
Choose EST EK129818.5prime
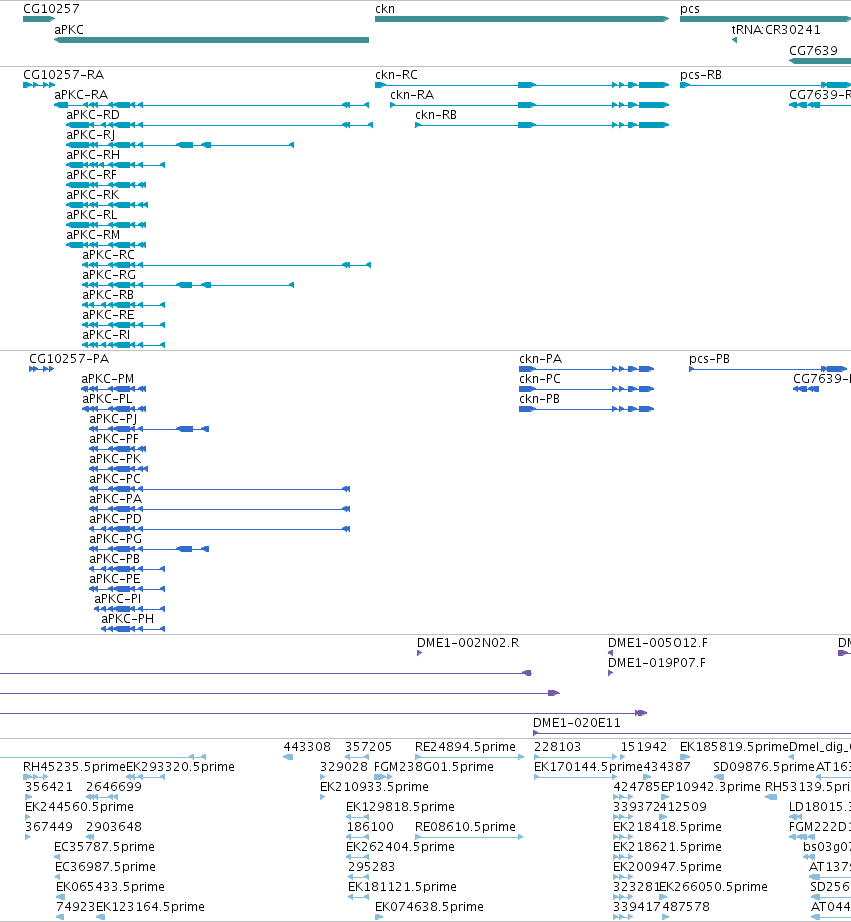(401, 807)
